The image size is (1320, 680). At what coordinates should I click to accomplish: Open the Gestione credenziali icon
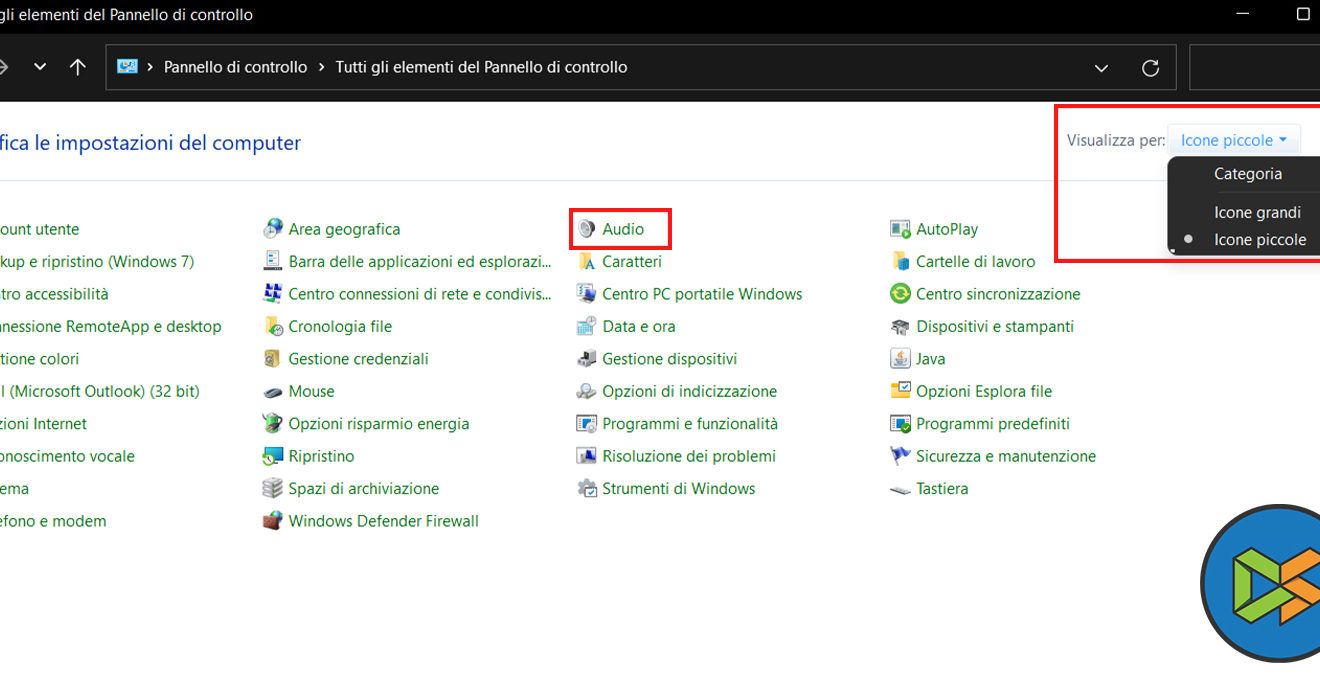(272, 358)
